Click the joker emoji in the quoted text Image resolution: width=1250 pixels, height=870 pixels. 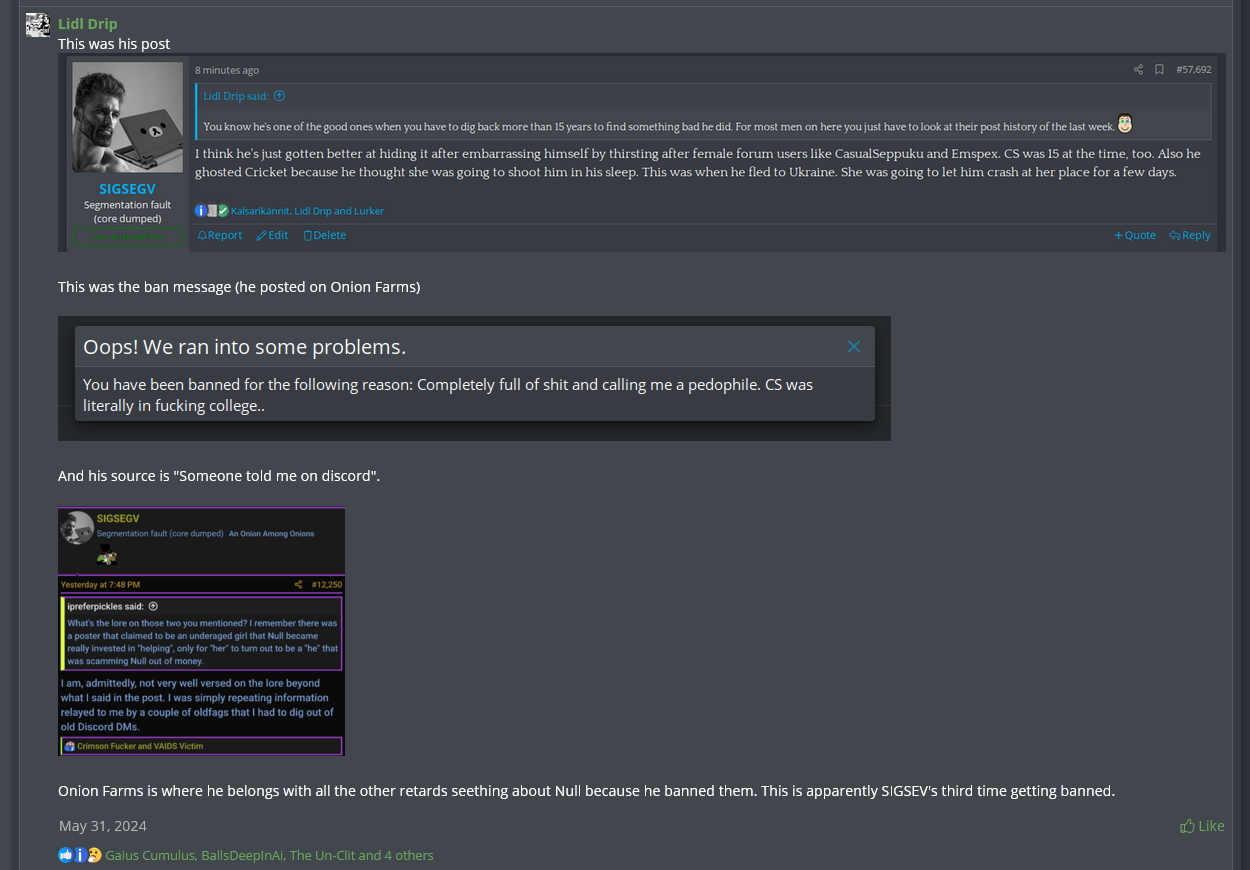point(1125,124)
